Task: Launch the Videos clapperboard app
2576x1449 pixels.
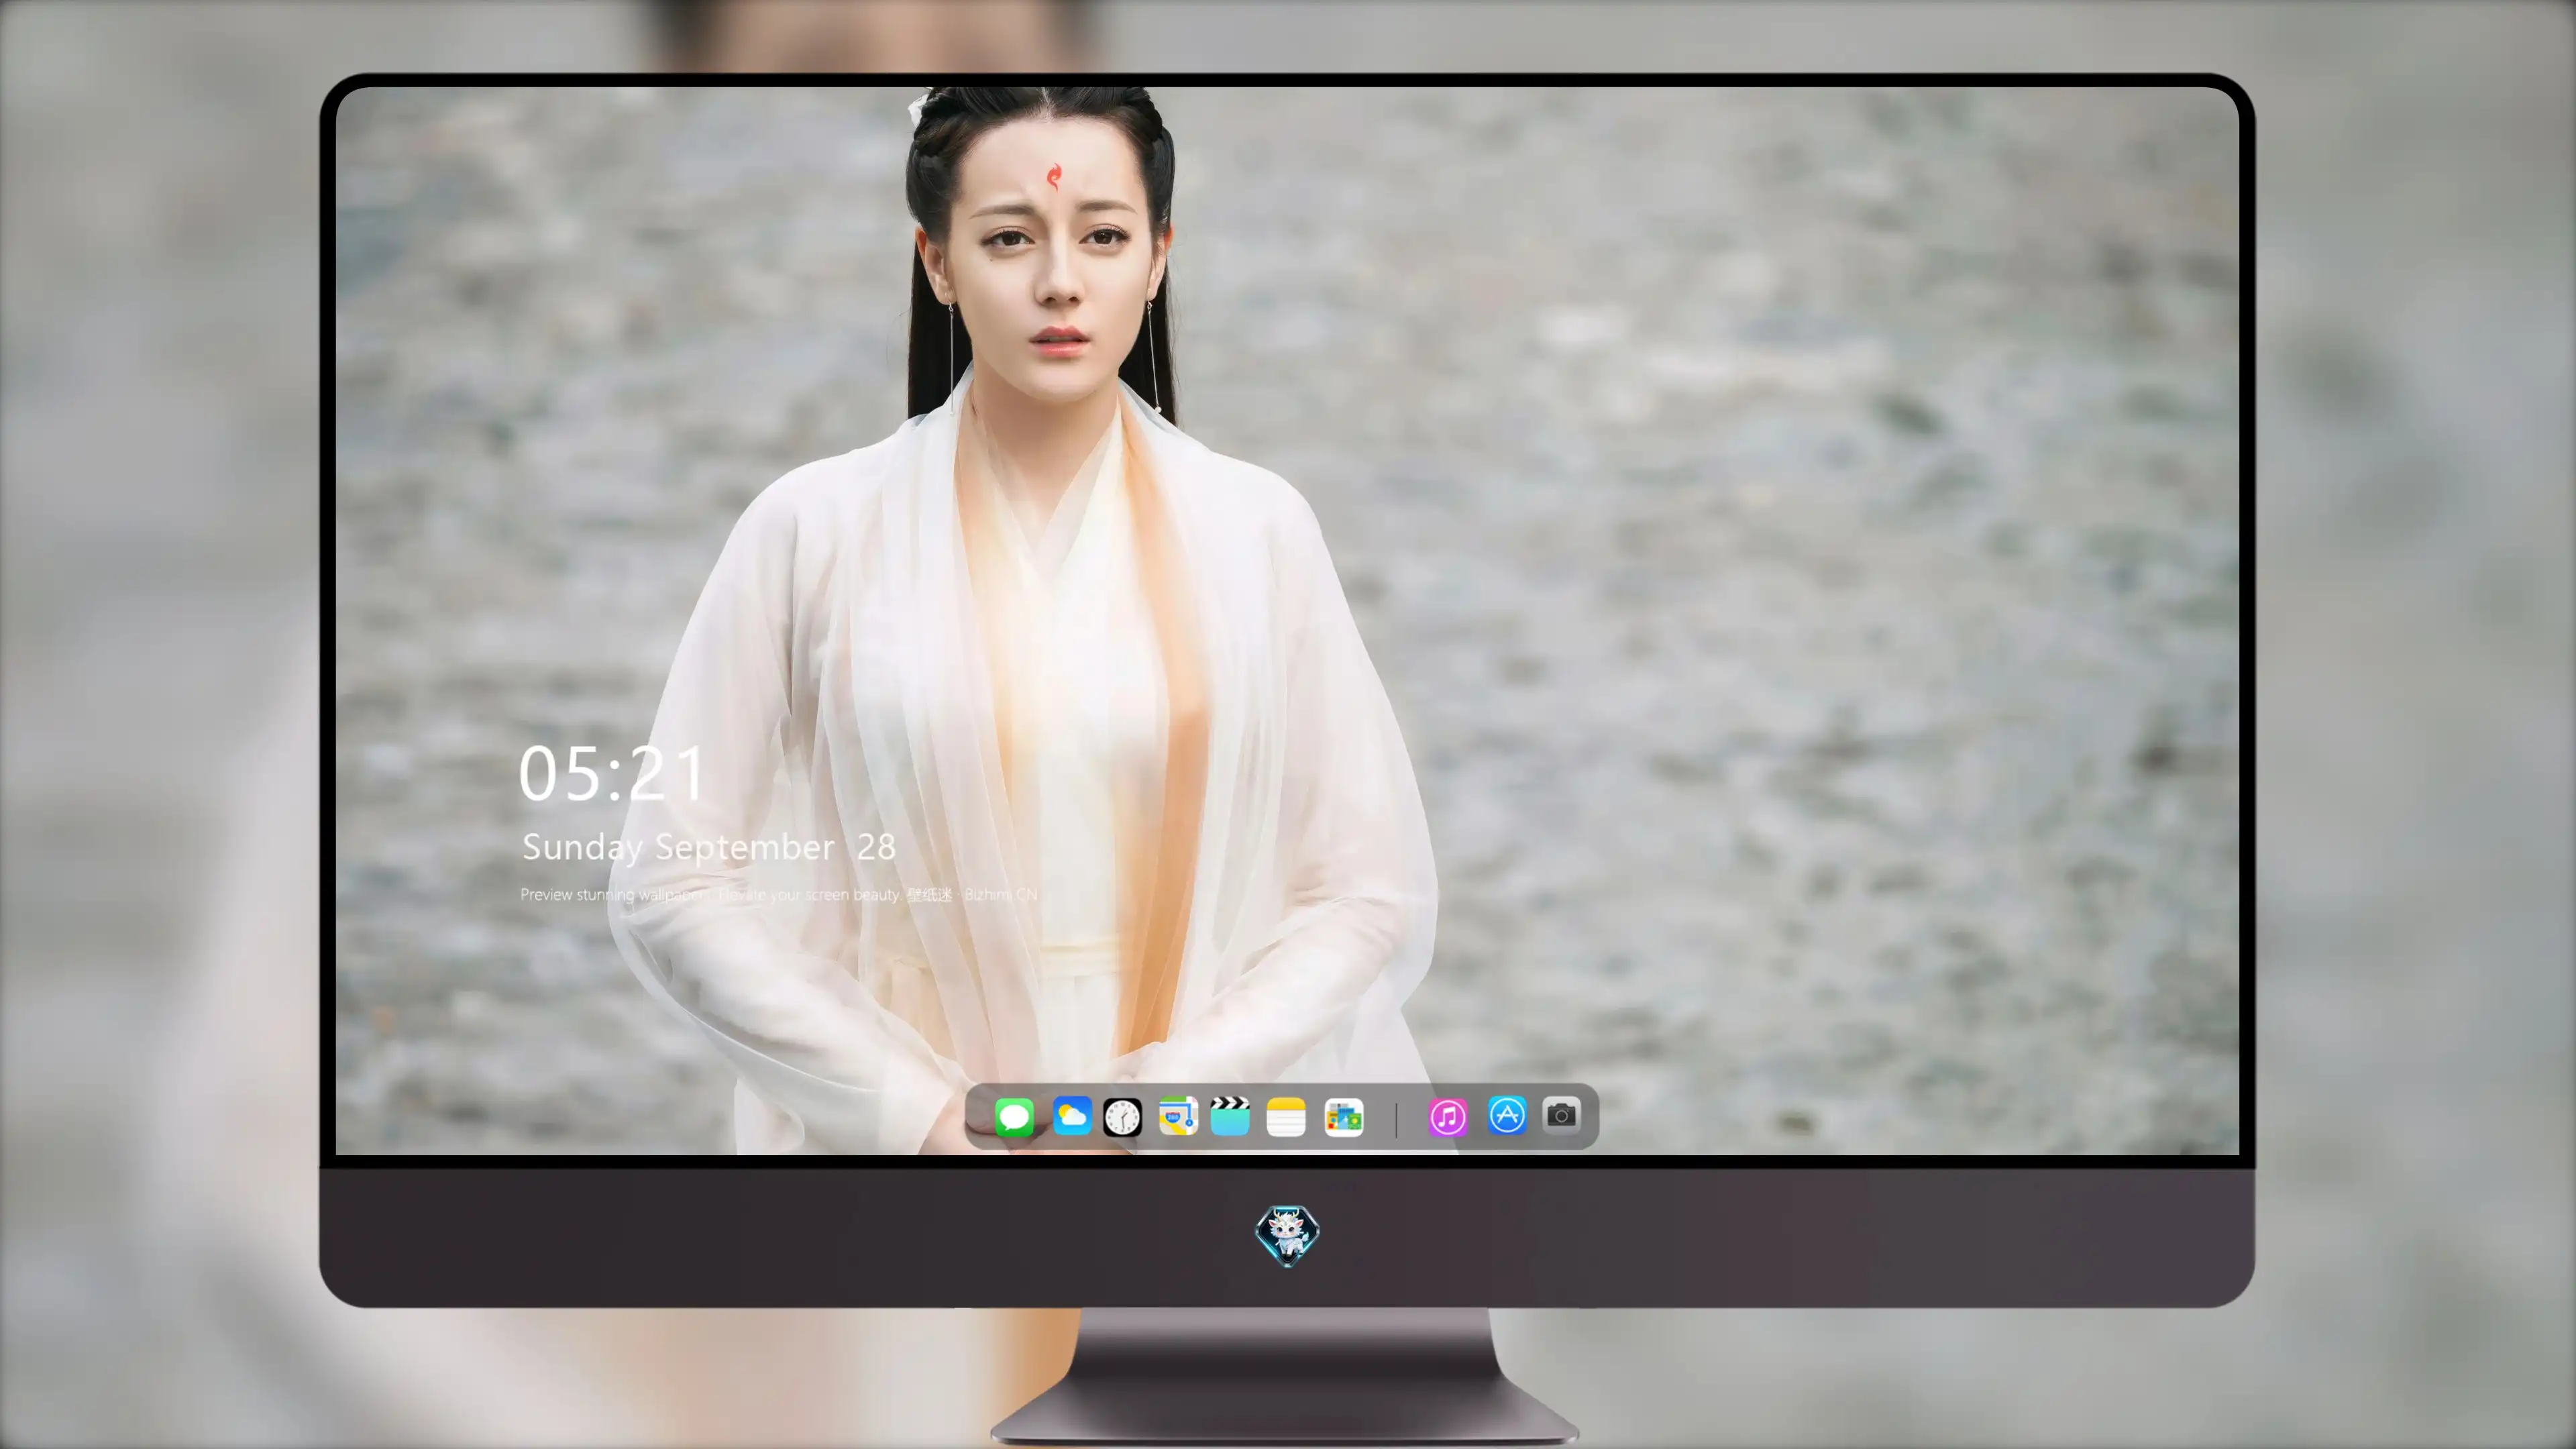Action: tap(1230, 1116)
